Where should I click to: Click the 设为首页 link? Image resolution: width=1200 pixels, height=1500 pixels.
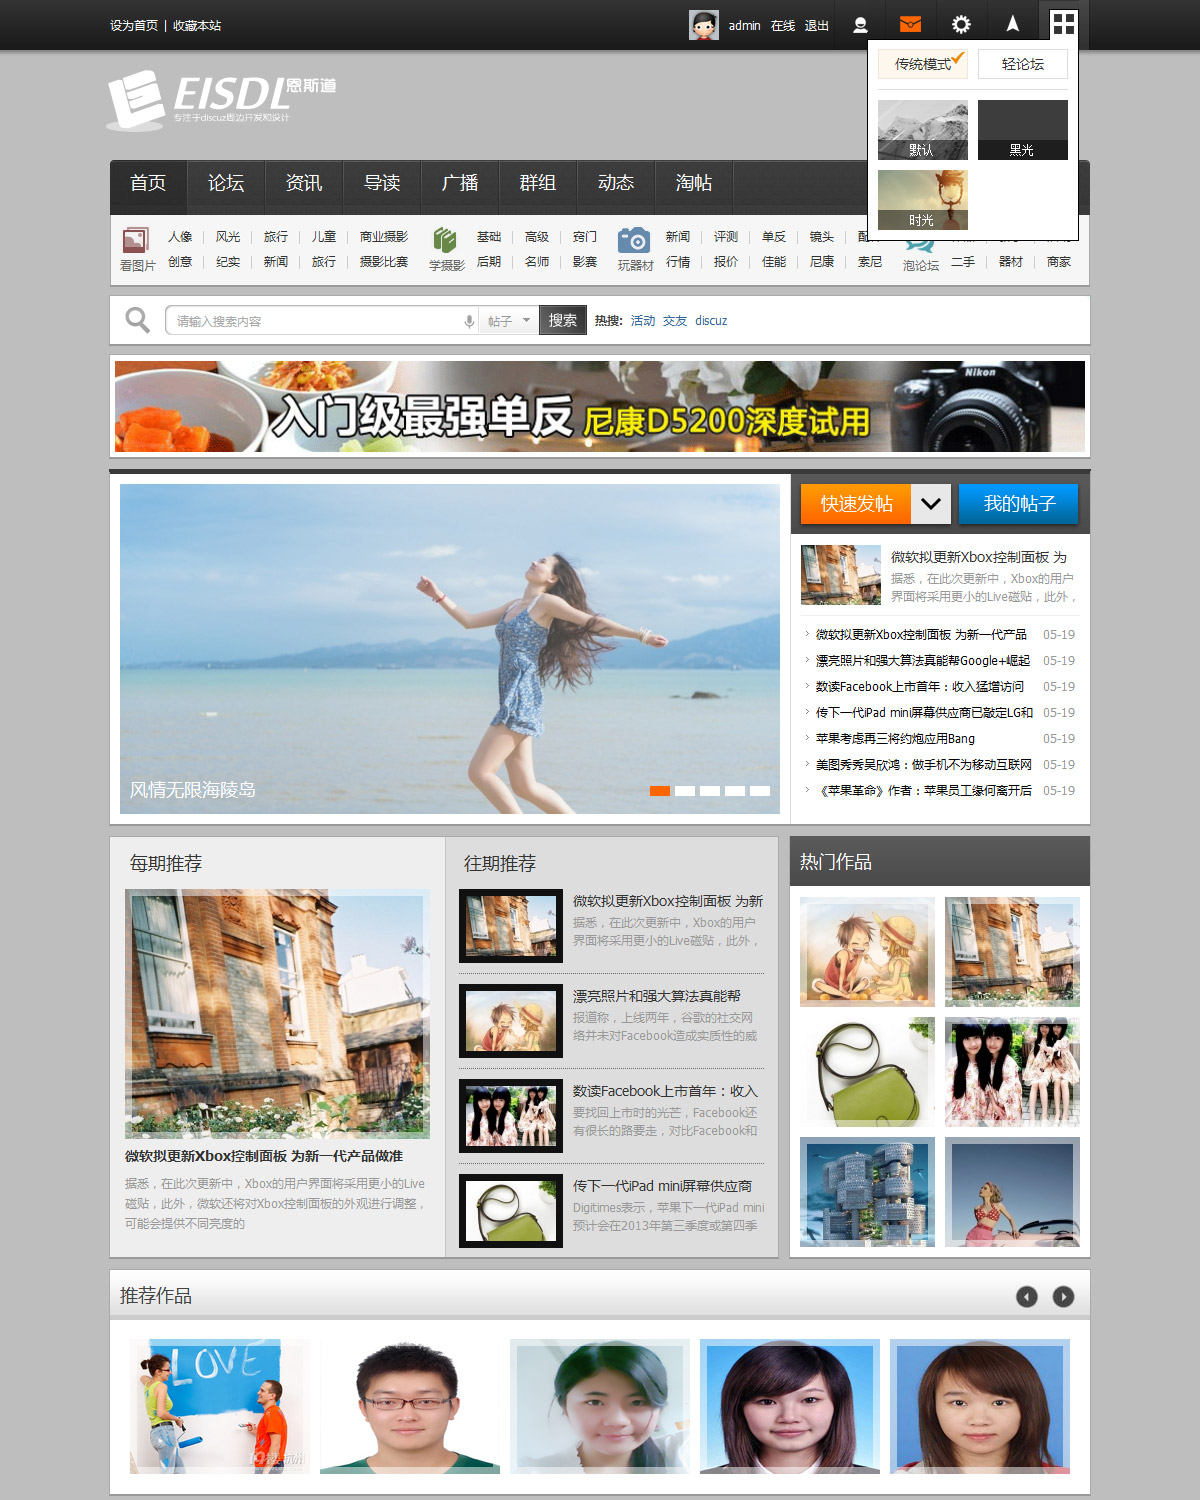tap(134, 26)
